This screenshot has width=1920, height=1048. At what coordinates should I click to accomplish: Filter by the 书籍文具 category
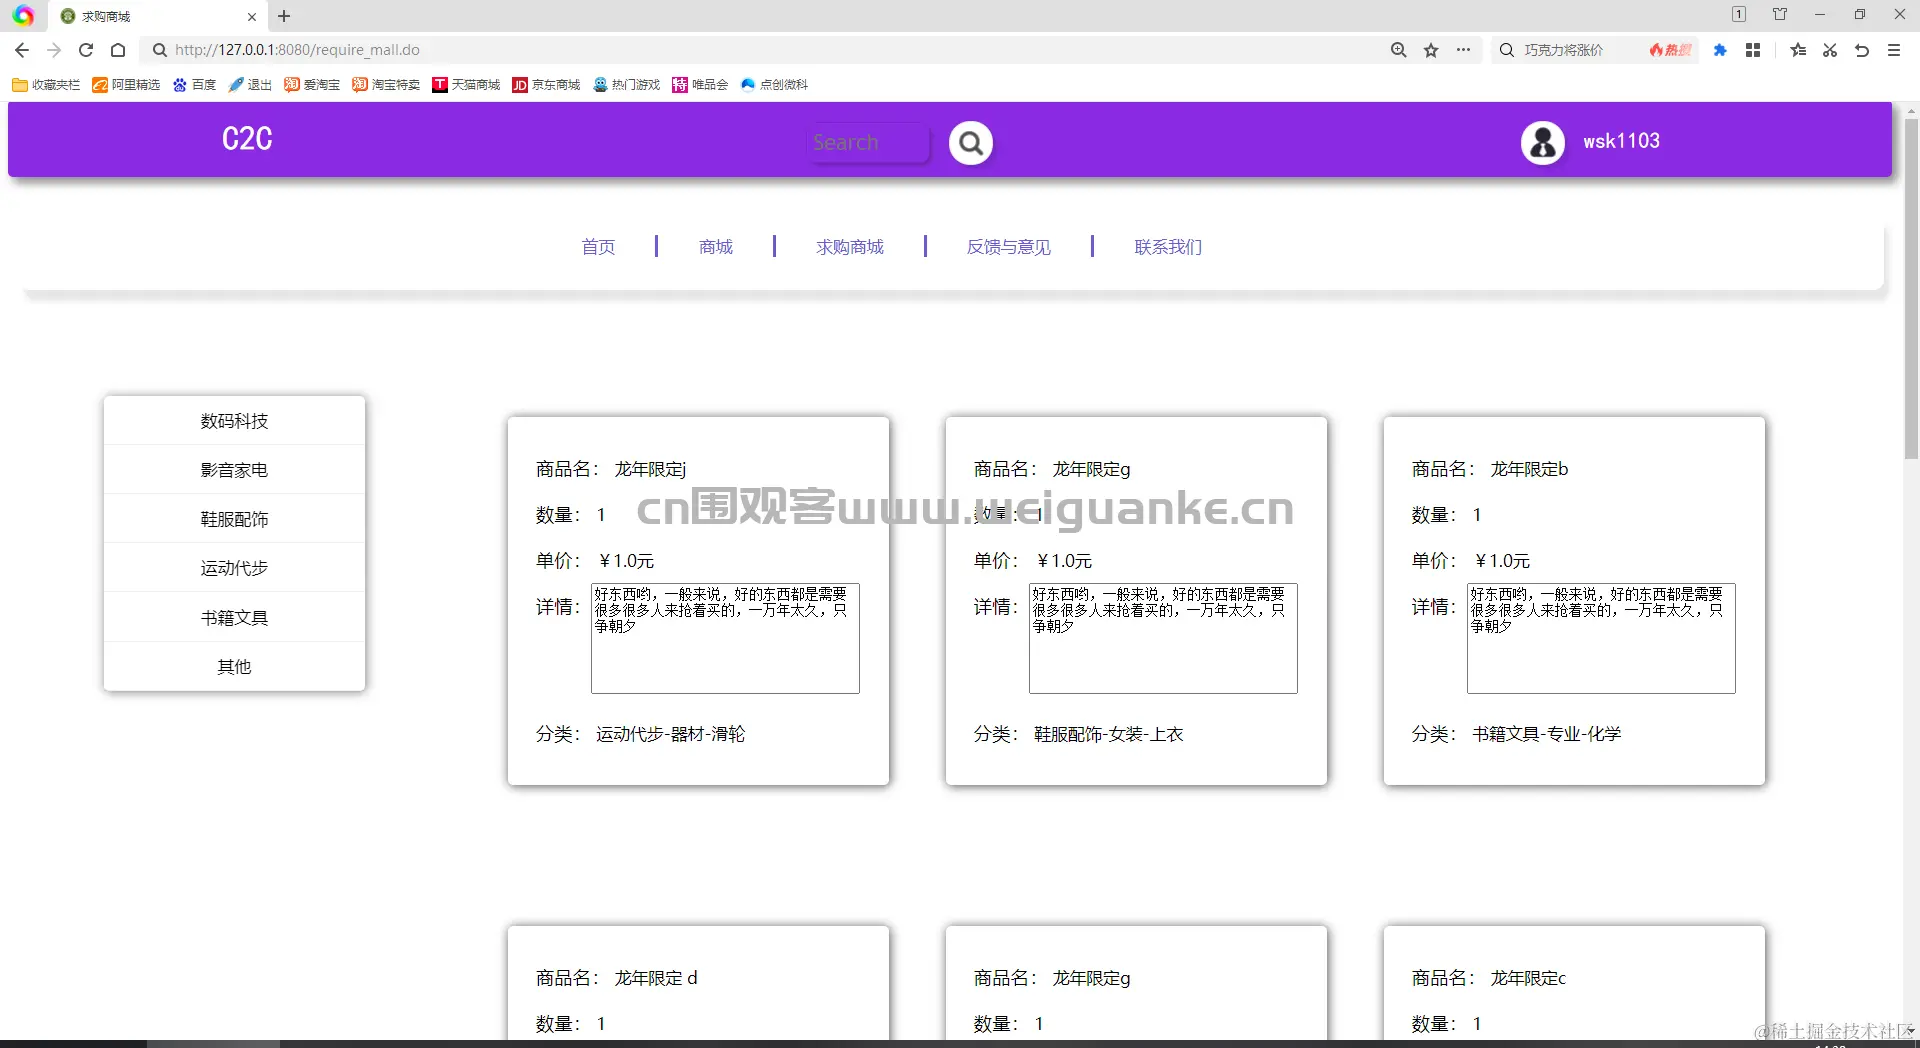click(234, 618)
